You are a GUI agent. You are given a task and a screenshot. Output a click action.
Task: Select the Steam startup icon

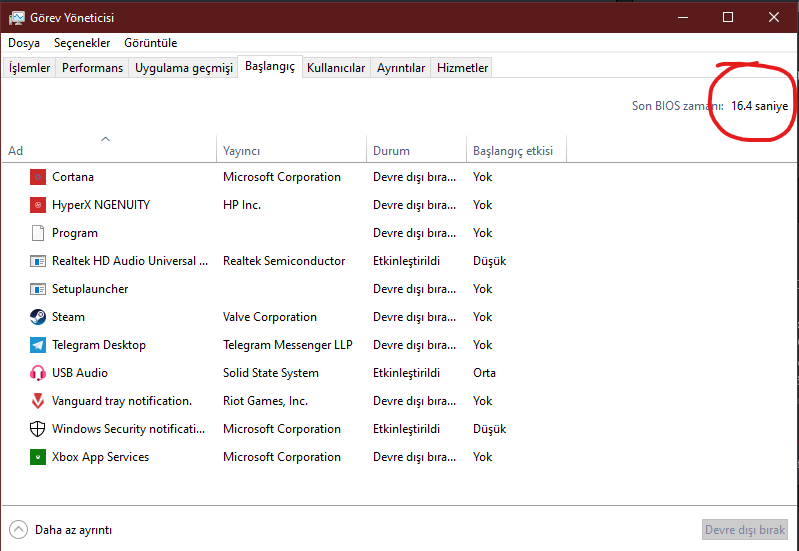pyautogui.click(x=38, y=317)
